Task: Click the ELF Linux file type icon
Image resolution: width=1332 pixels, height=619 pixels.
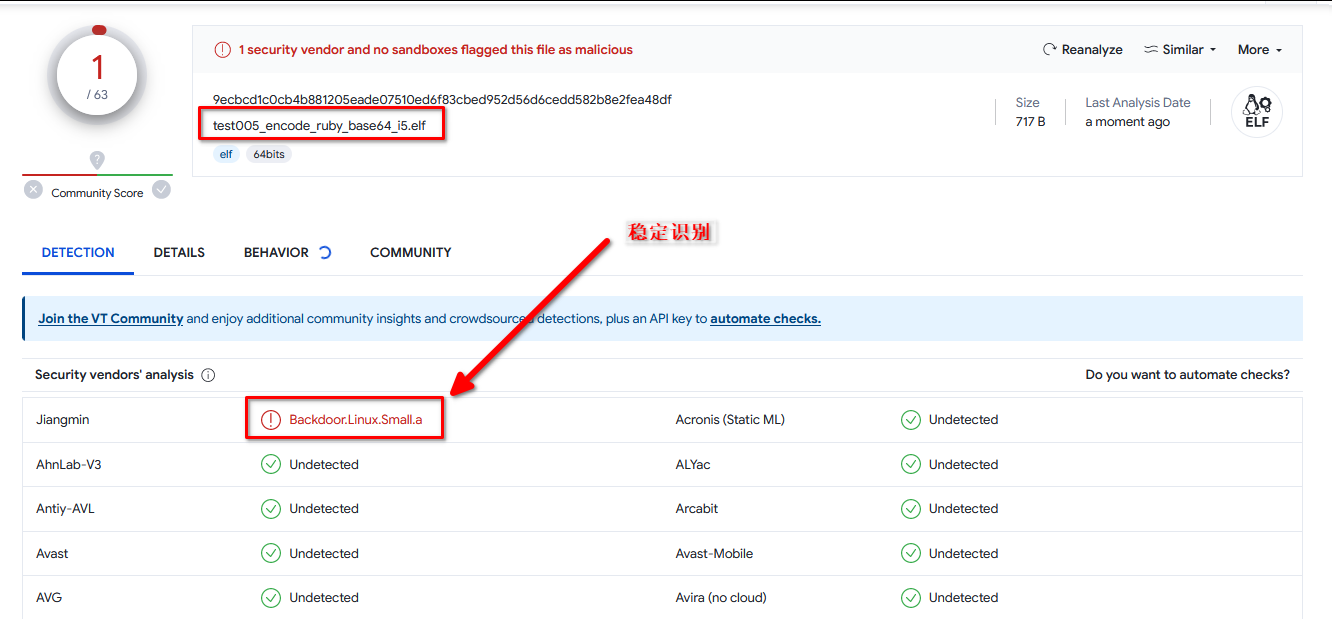Action: tap(1256, 112)
